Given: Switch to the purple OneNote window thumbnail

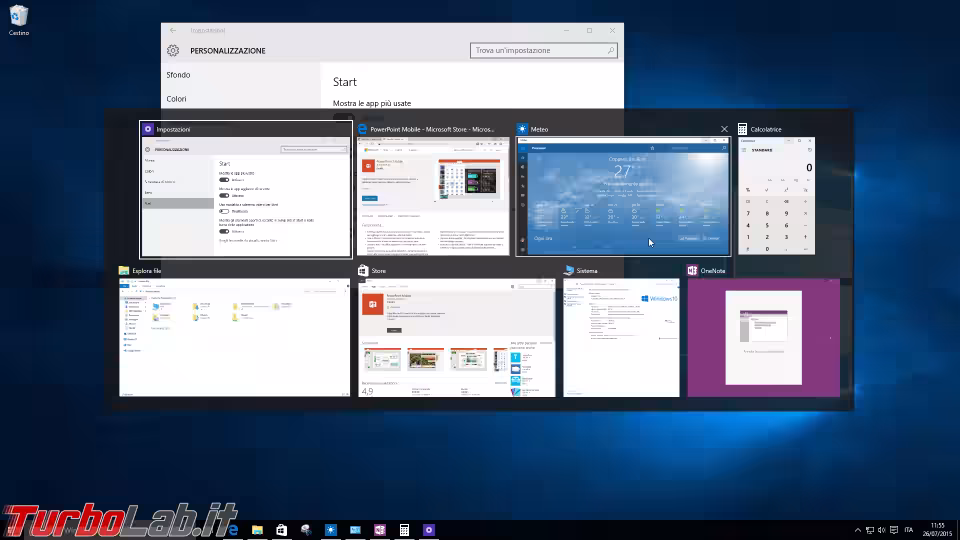Looking at the screenshot, I should click(x=763, y=337).
